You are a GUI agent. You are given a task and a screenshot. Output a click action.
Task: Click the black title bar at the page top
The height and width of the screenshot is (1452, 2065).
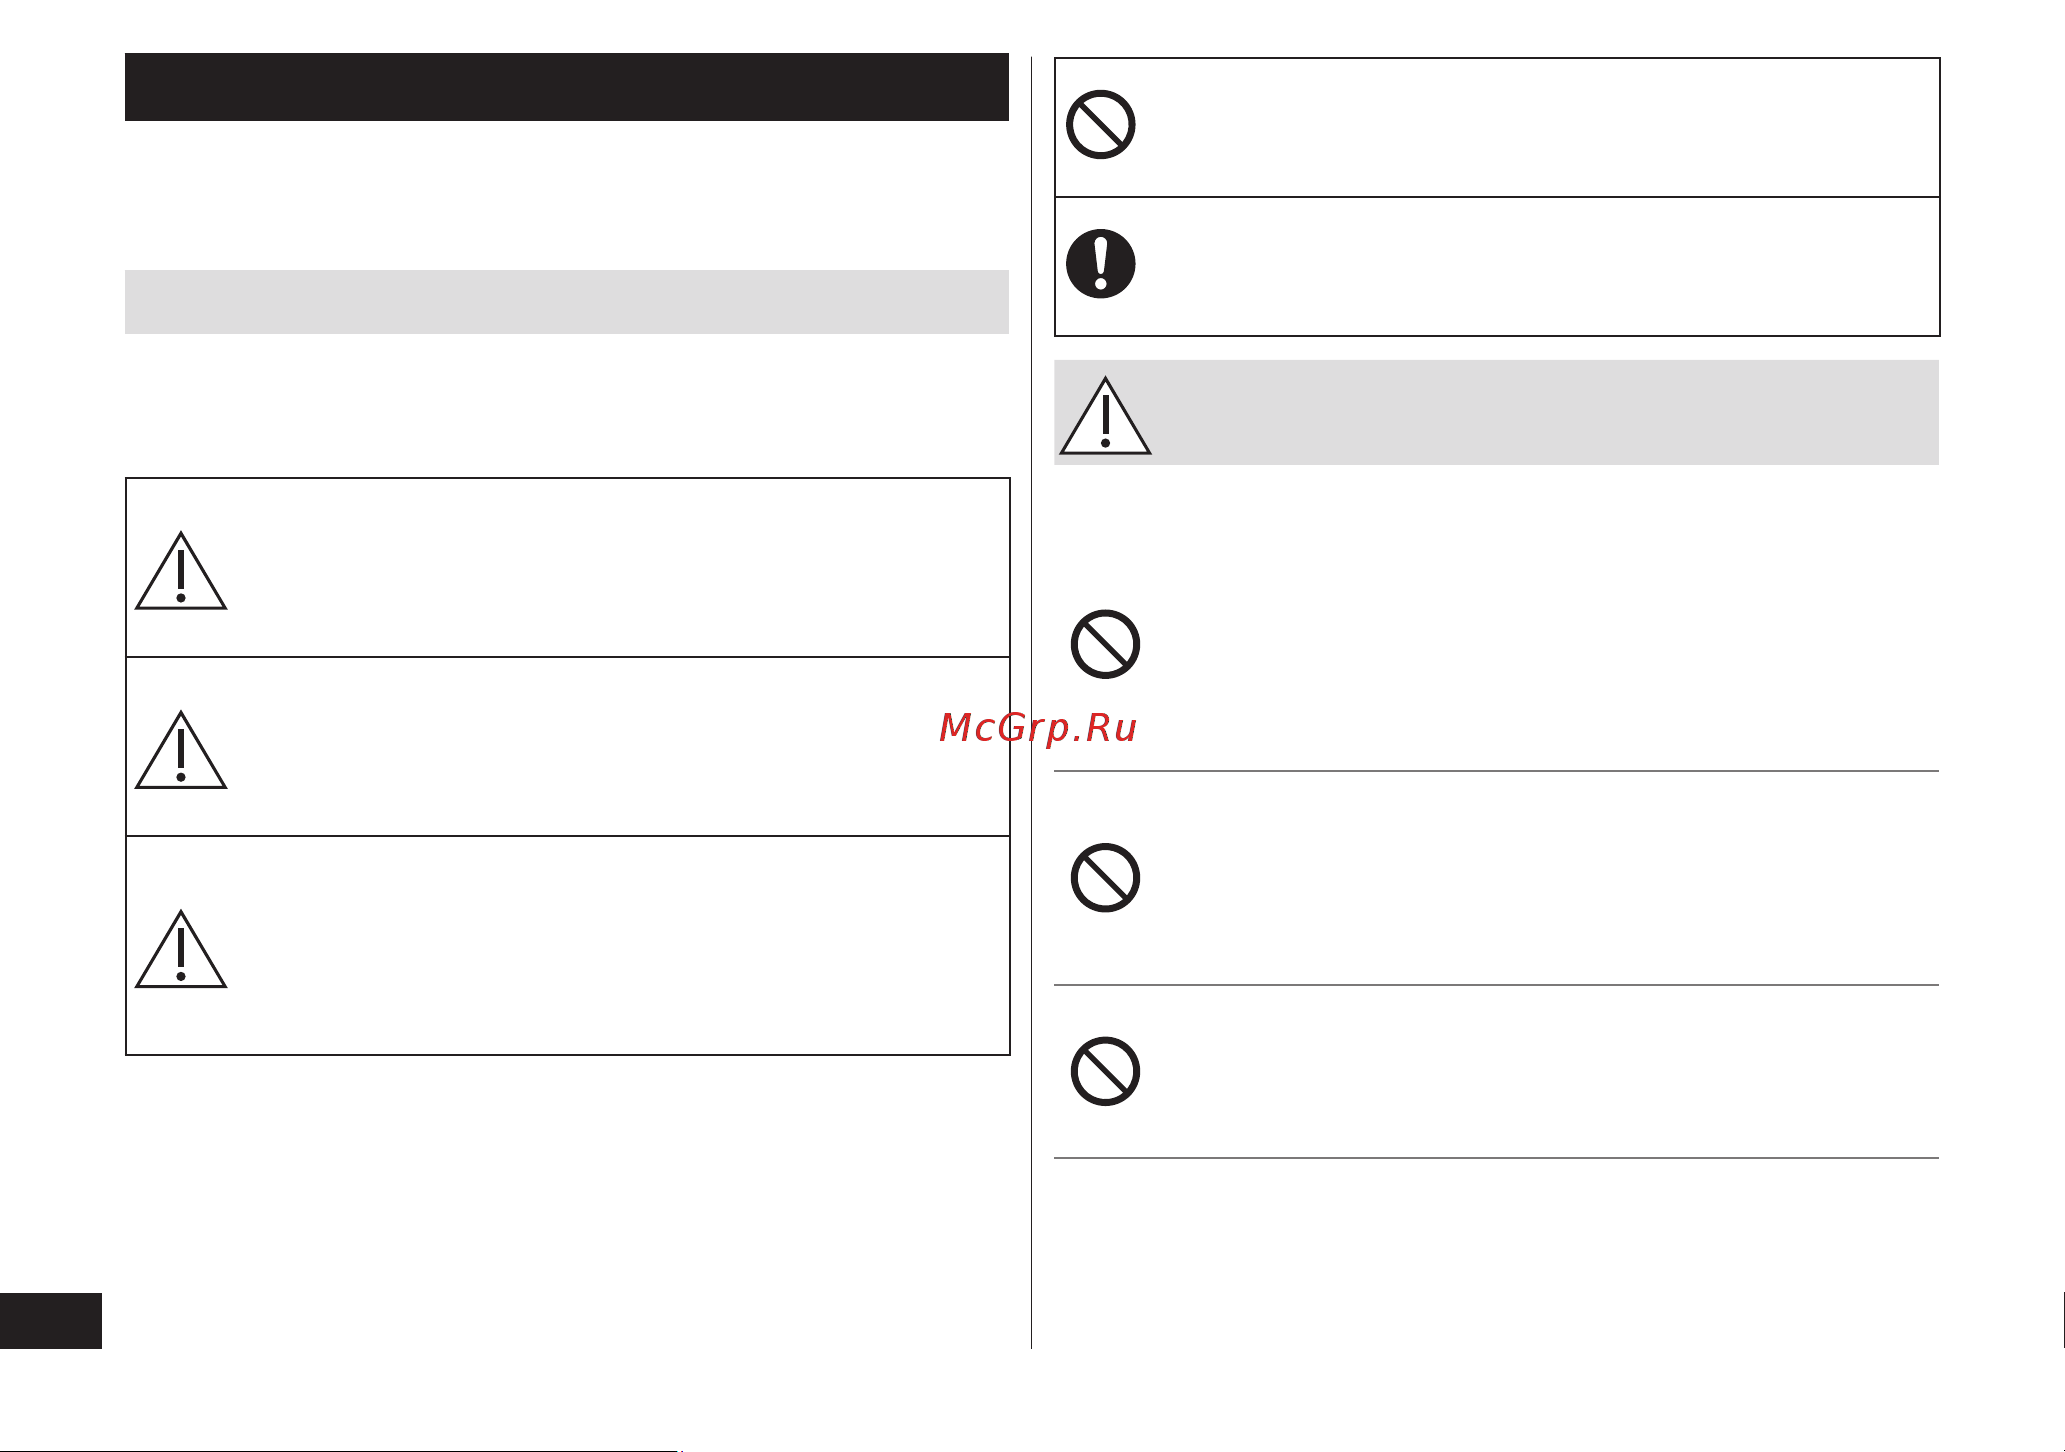(566, 87)
